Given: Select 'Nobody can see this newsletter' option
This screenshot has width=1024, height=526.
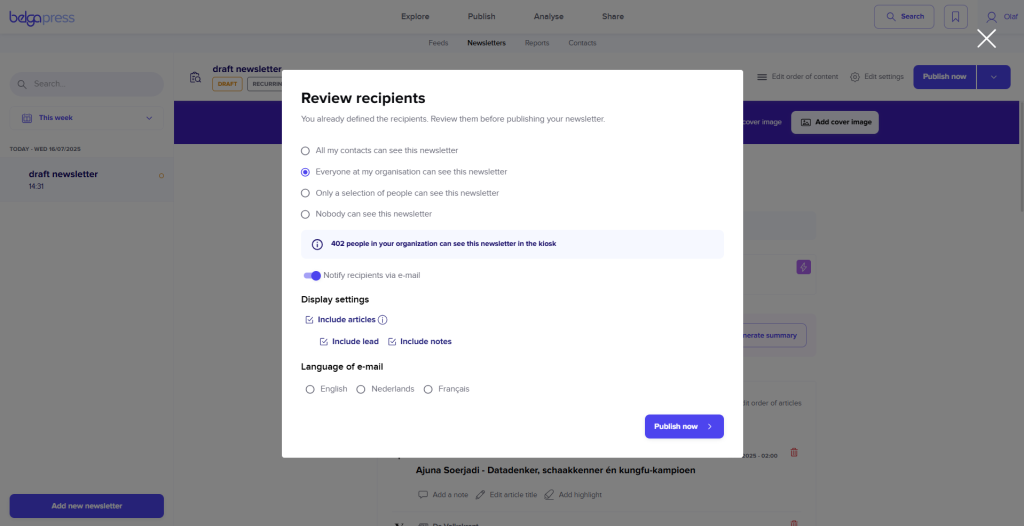Looking at the screenshot, I should (x=306, y=214).
